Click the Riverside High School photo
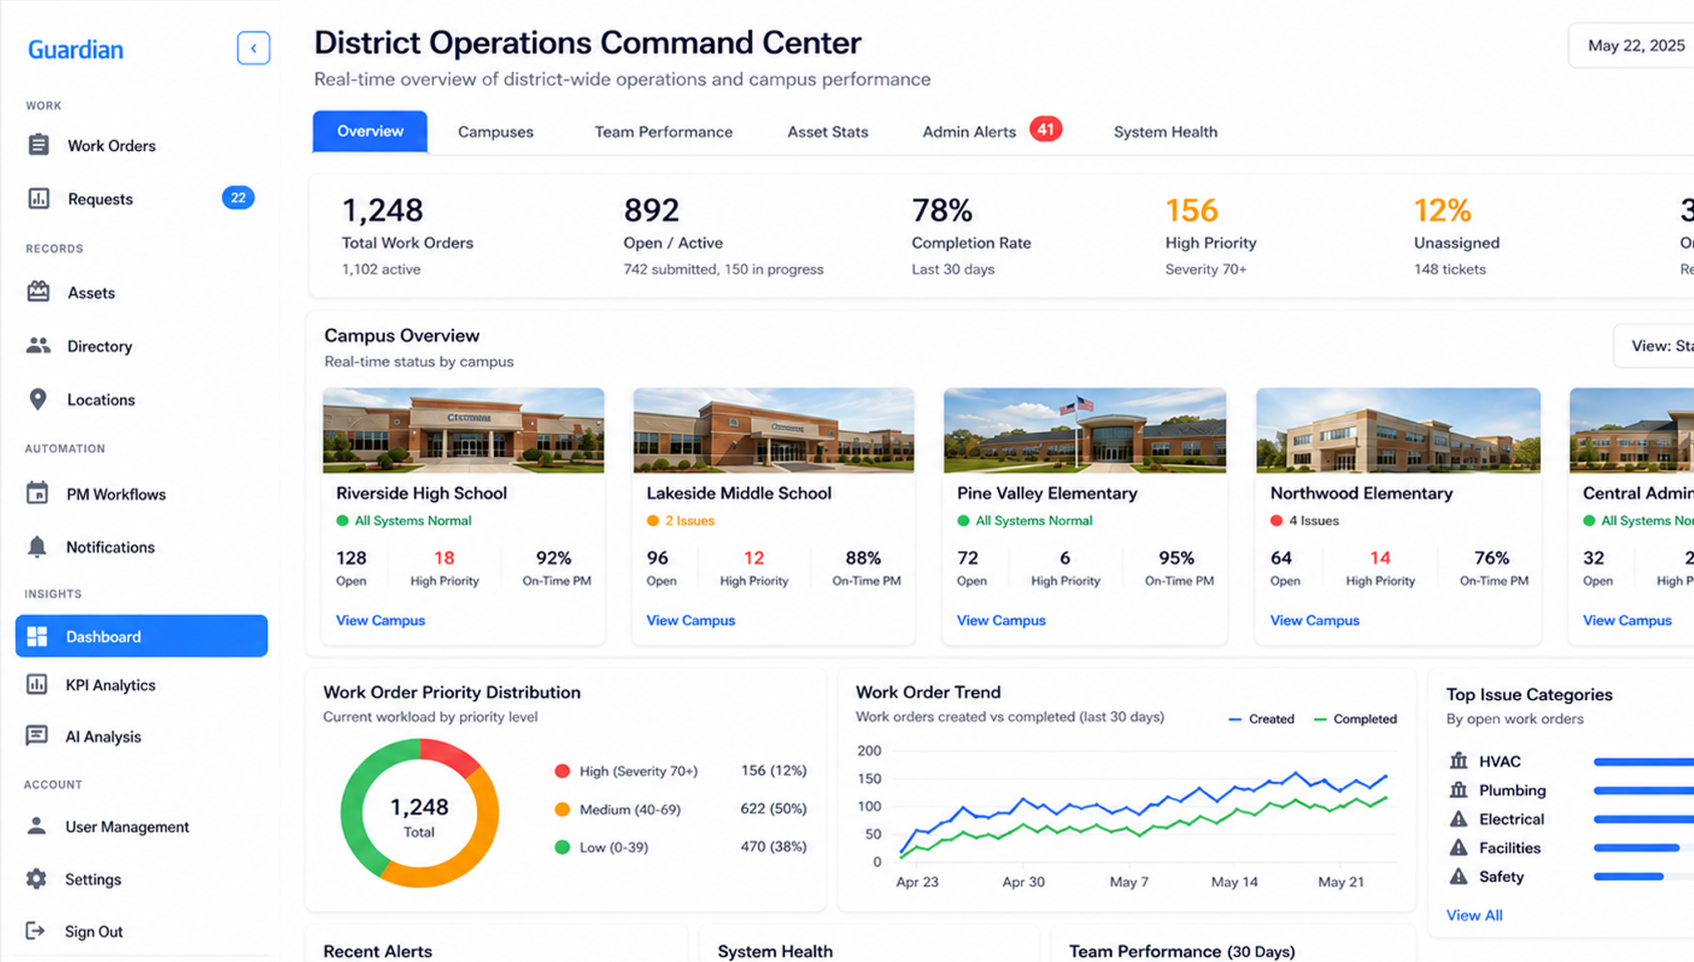The height and width of the screenshot is (962, 1694). [463, 430]
